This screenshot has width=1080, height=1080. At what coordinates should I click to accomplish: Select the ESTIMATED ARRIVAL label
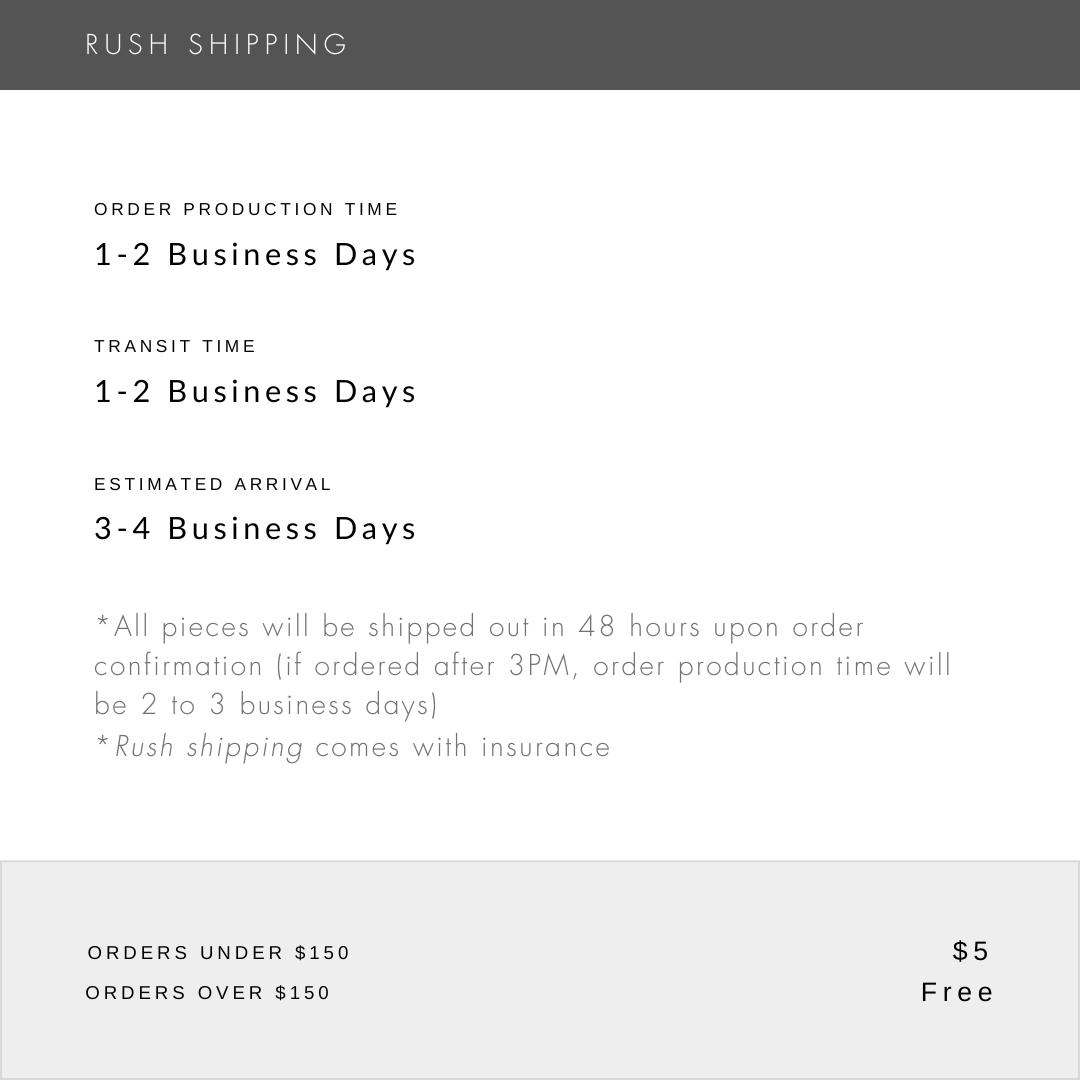tap(213, 484)
